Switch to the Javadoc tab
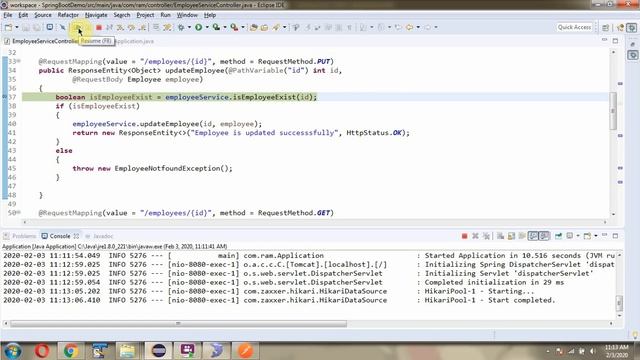The image size is (640, 360). tap(99, 236)
